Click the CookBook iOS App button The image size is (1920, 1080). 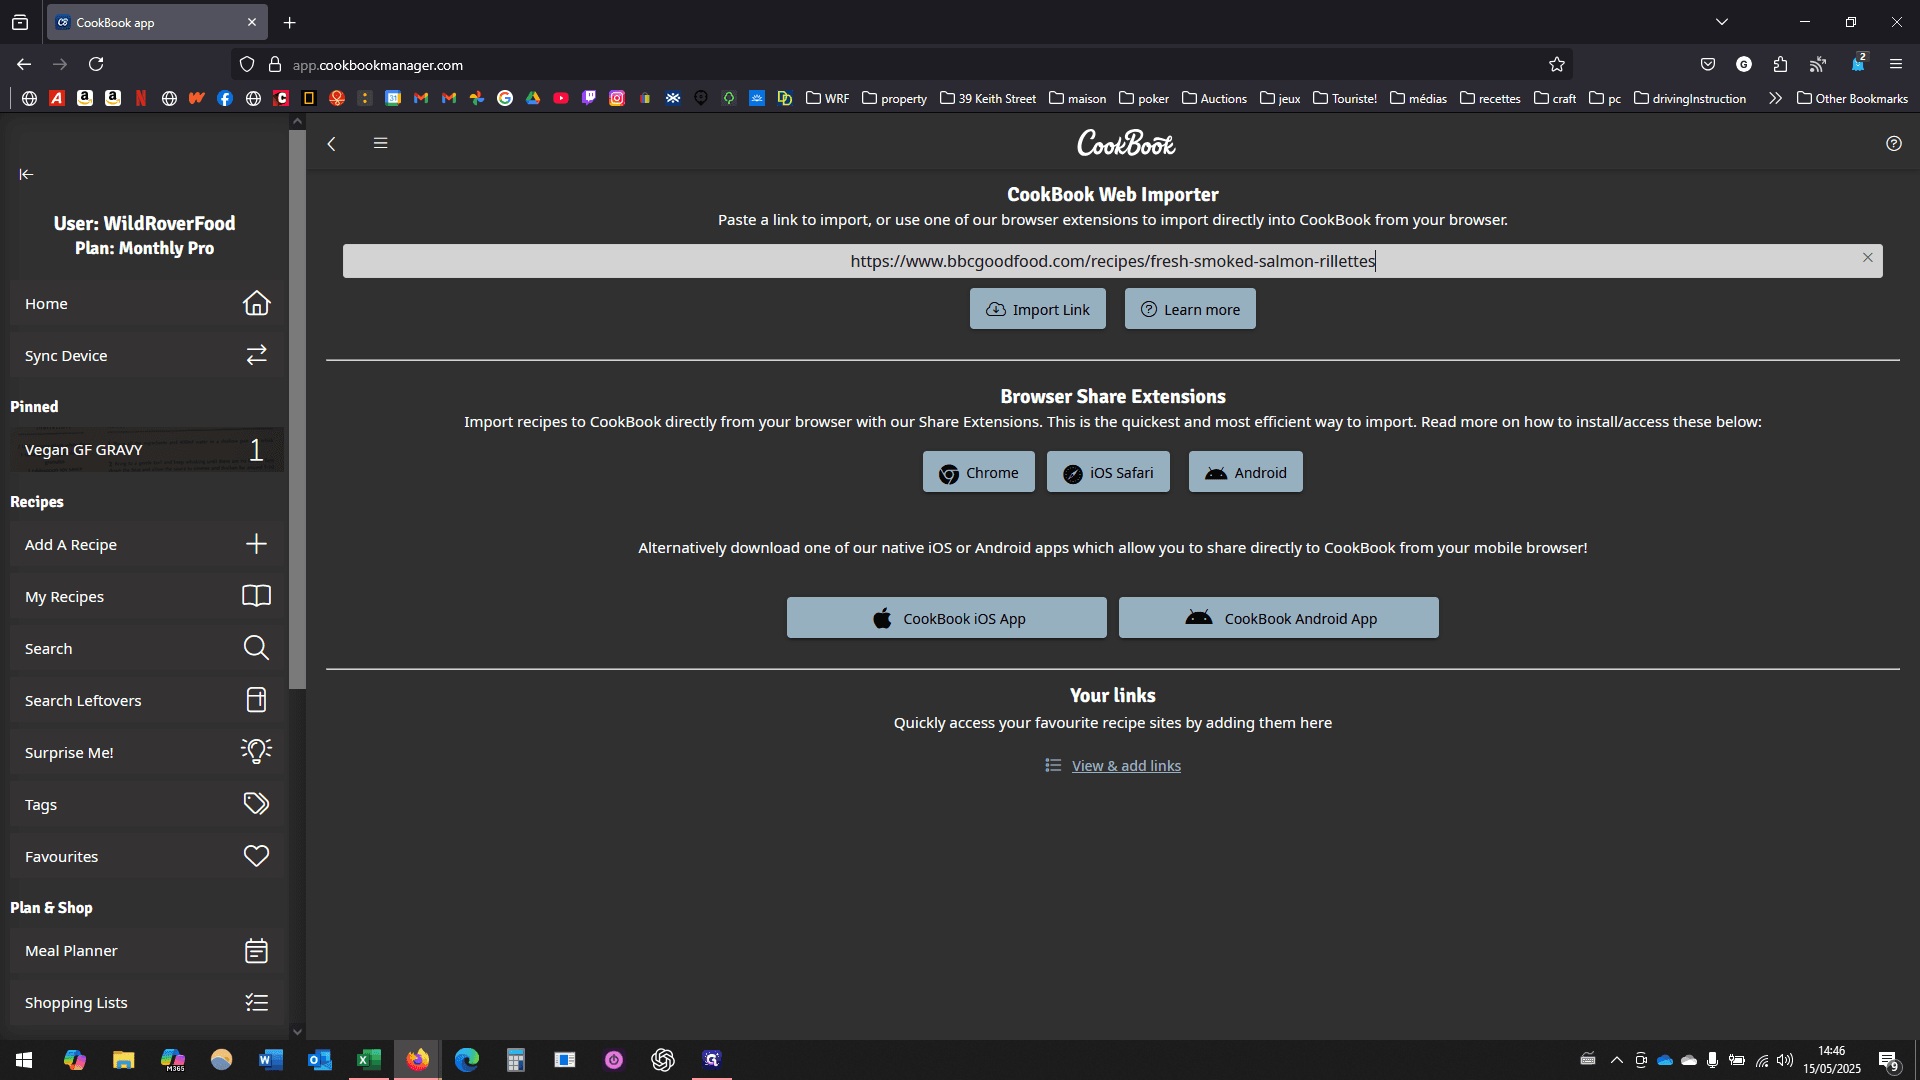(946, 618)
